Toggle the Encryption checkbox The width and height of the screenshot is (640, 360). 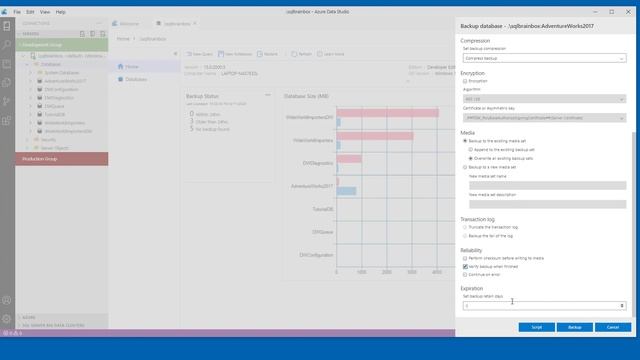tap(465, 81)
